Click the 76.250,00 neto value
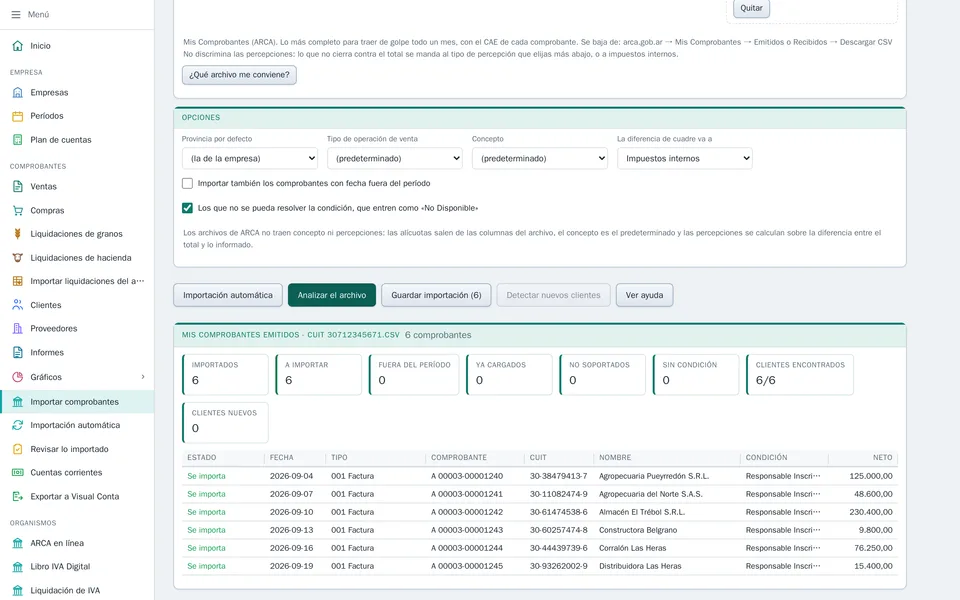Screen dimensions: 960x600 [x=873, y=548]
